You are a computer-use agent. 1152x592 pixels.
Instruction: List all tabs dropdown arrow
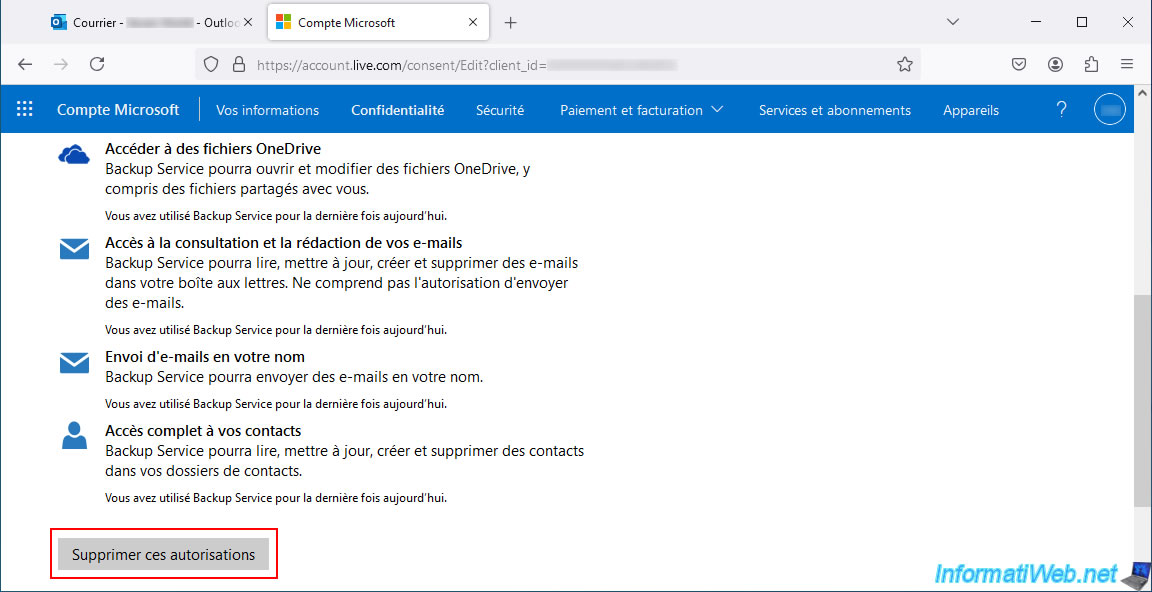pos(953,23)
